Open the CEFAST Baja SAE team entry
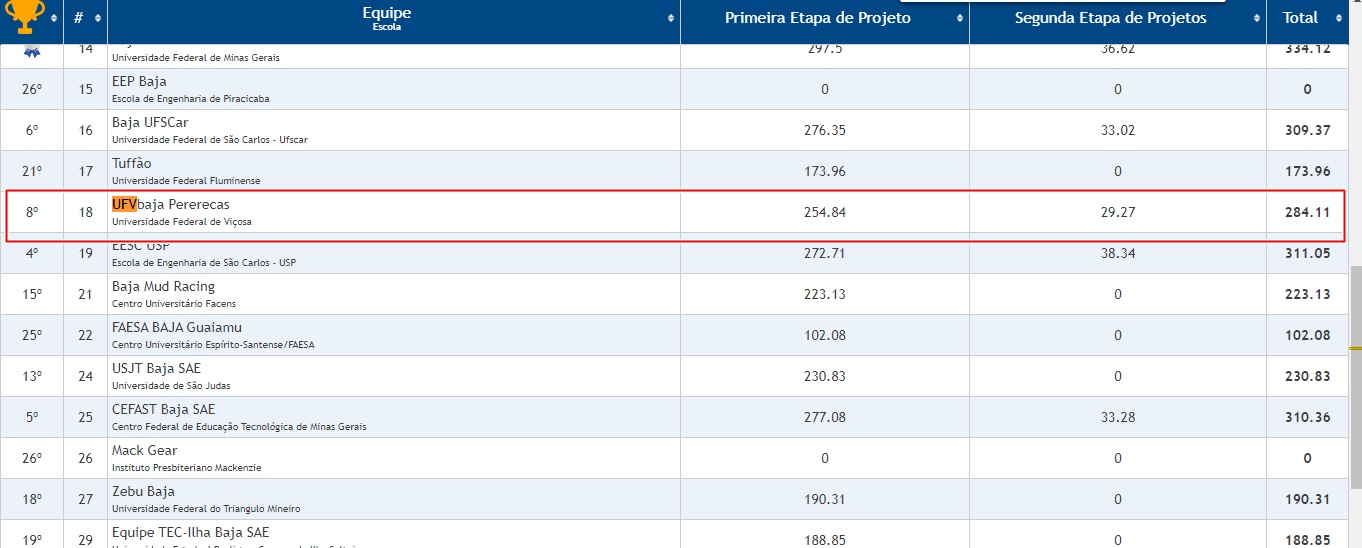Image resolution: width=1362 pixels, height=548 pixels. (x=163, y=409)
